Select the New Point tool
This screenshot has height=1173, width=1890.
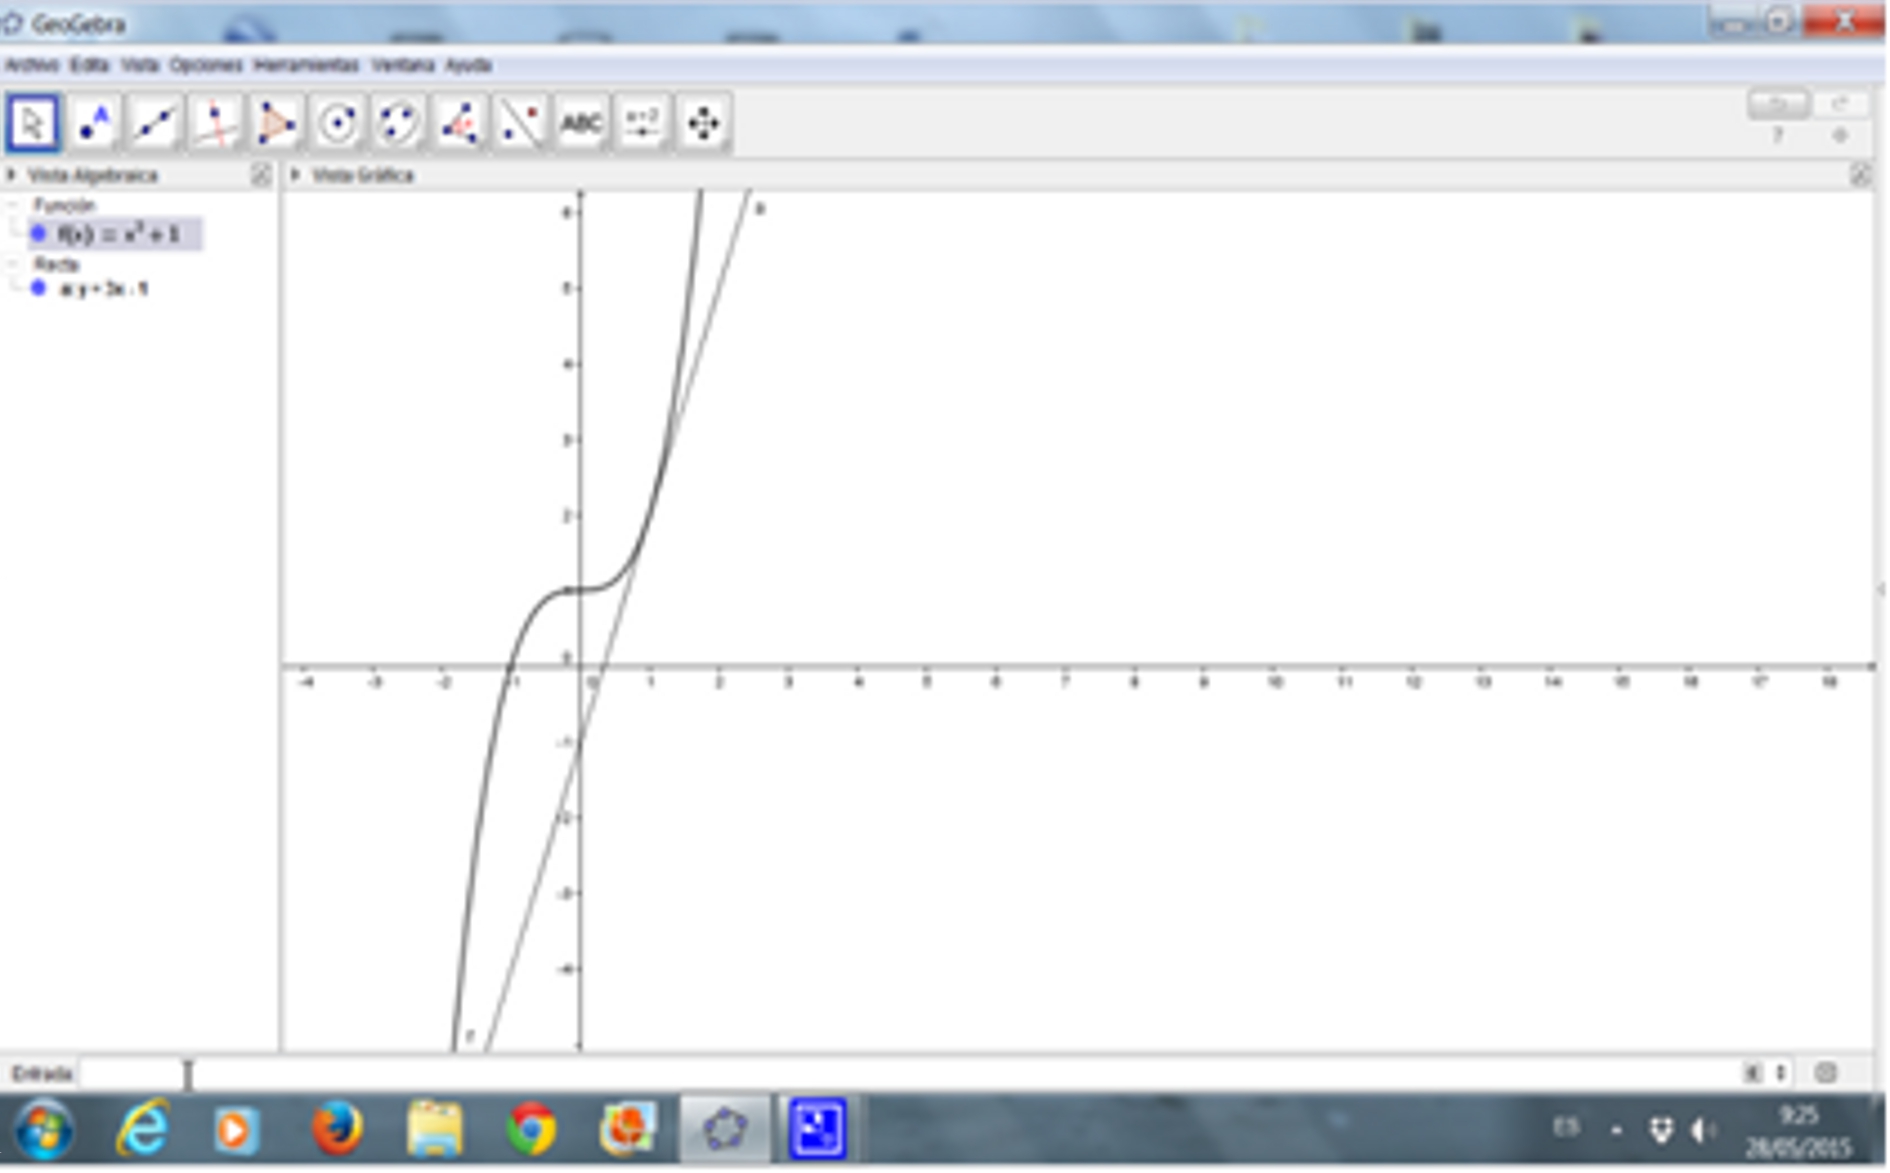pos(94,124)
